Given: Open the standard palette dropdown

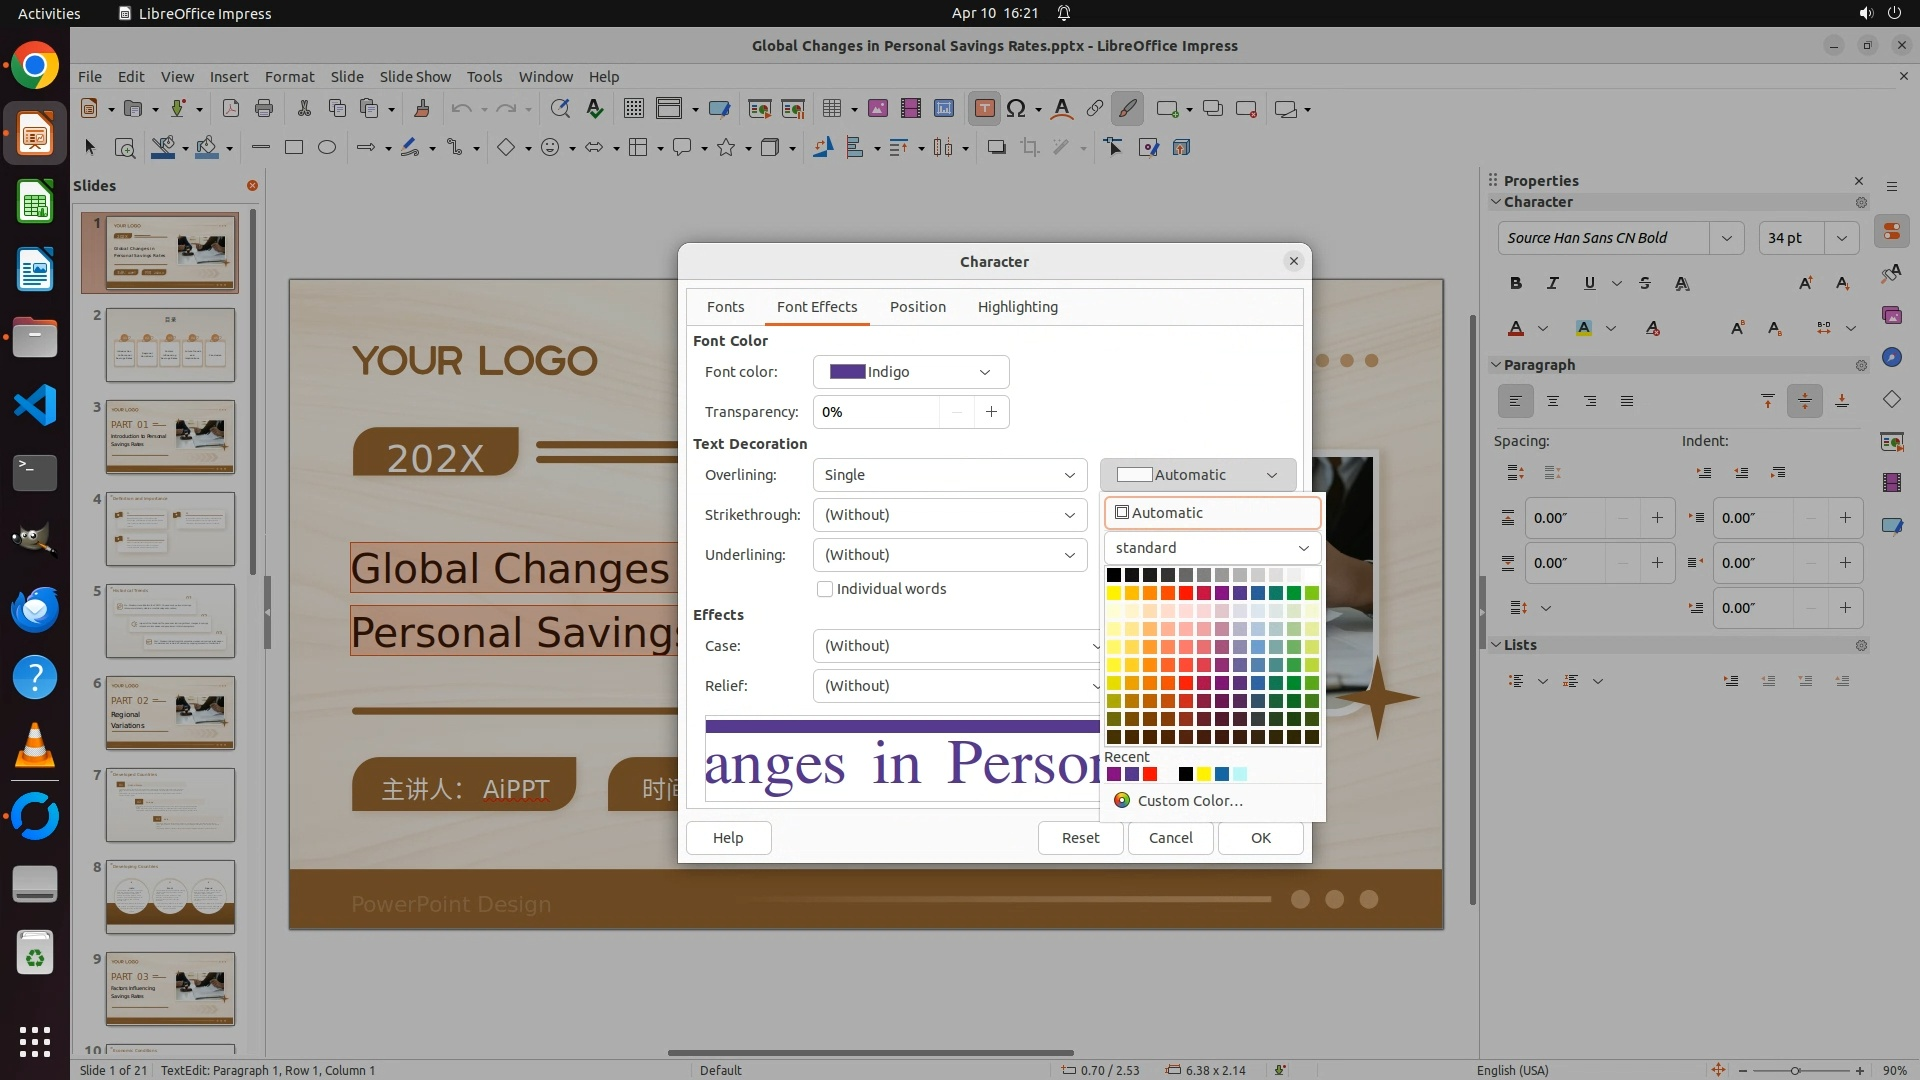Looking at the screenshot, I should tap(1212, 548).
